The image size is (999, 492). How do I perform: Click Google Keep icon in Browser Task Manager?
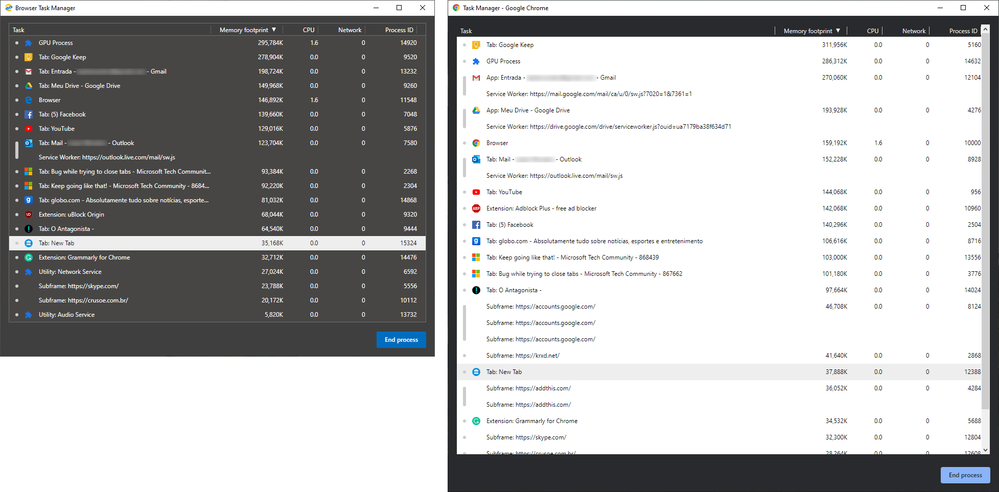pos(28,57)
